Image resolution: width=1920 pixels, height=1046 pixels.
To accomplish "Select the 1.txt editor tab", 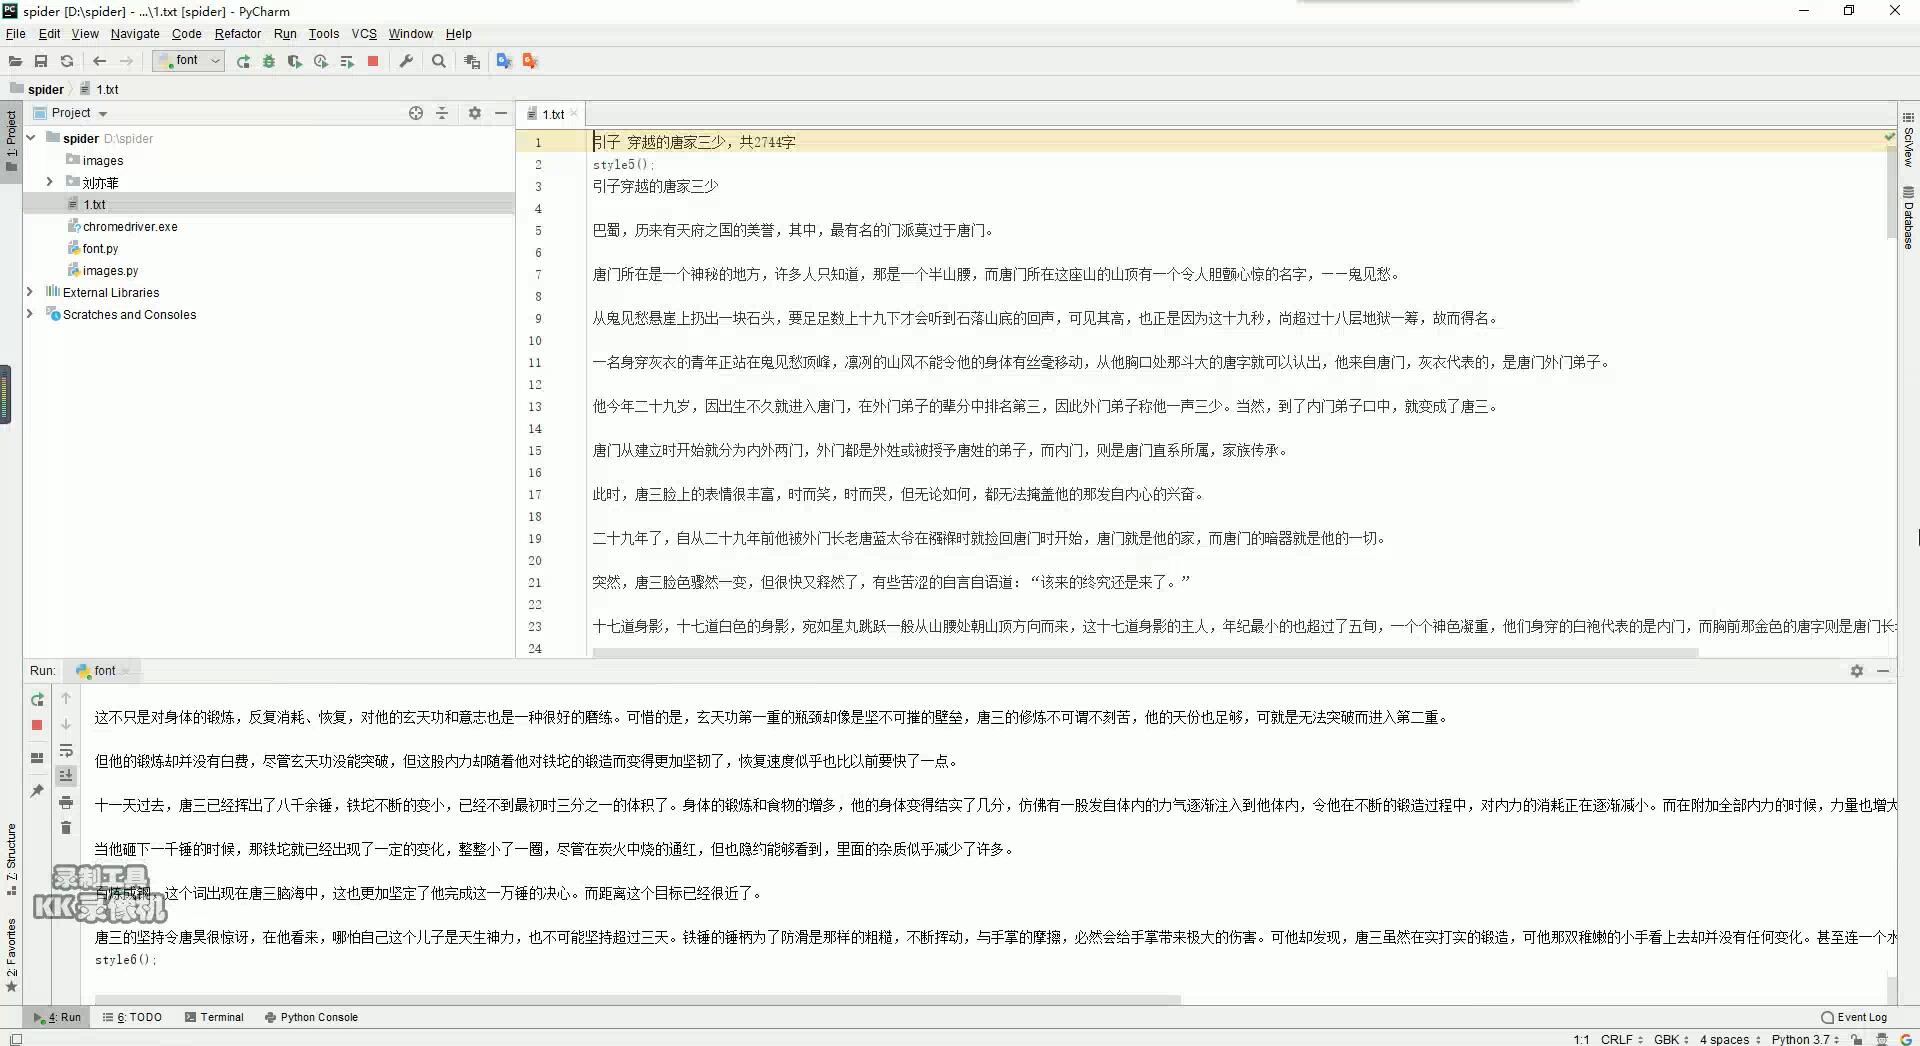I will click(553, 114).
